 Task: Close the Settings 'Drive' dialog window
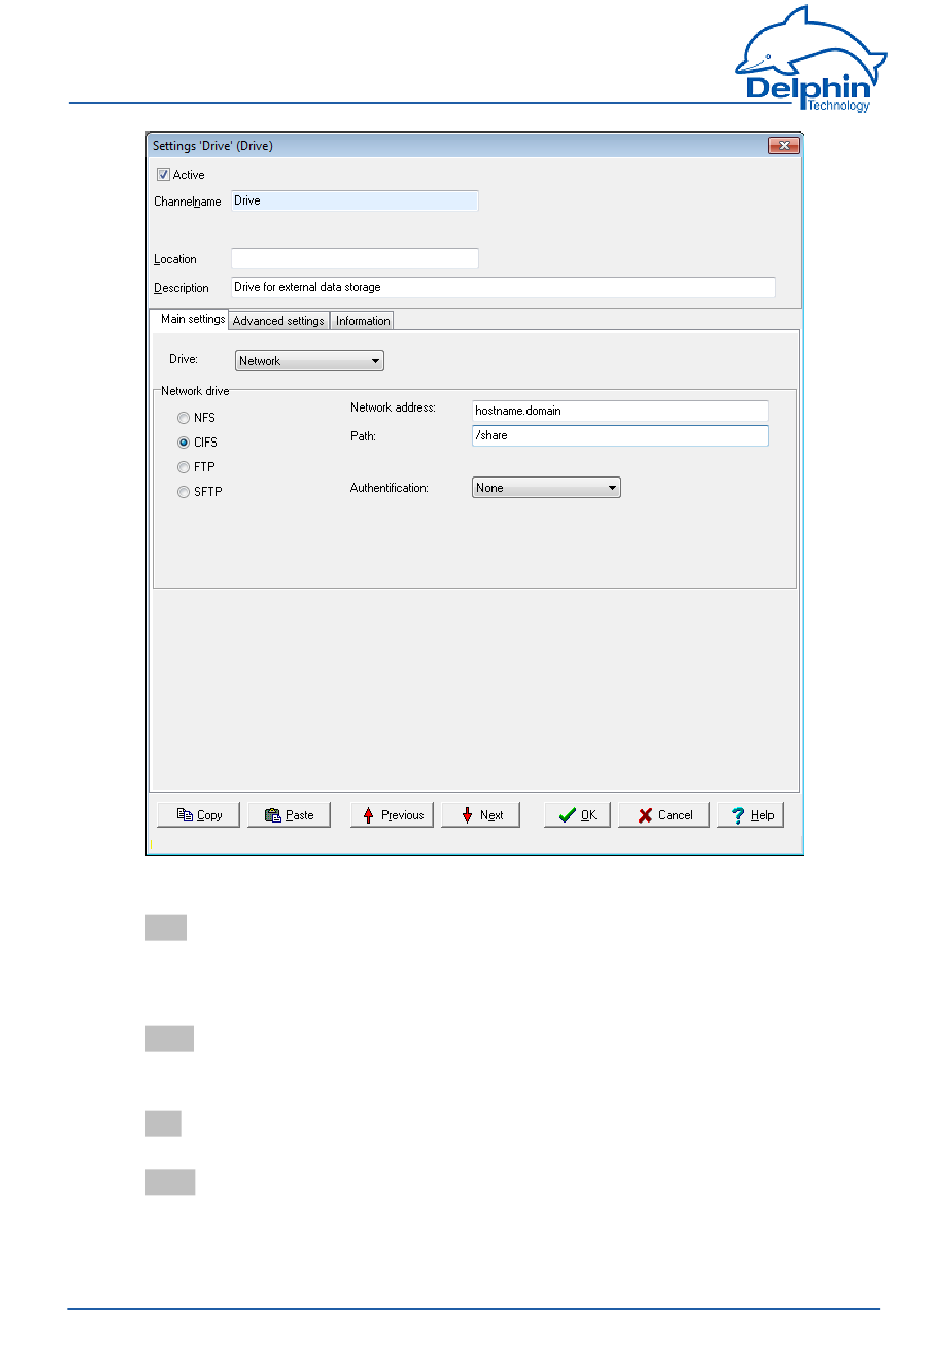click(x=784, y=146)
